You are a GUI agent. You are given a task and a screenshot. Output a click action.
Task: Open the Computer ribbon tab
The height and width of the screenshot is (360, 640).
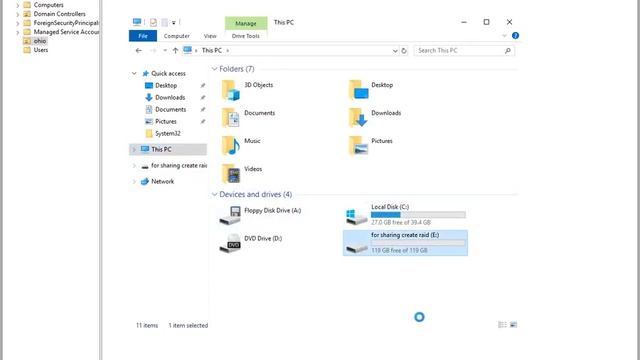[177, 36]
